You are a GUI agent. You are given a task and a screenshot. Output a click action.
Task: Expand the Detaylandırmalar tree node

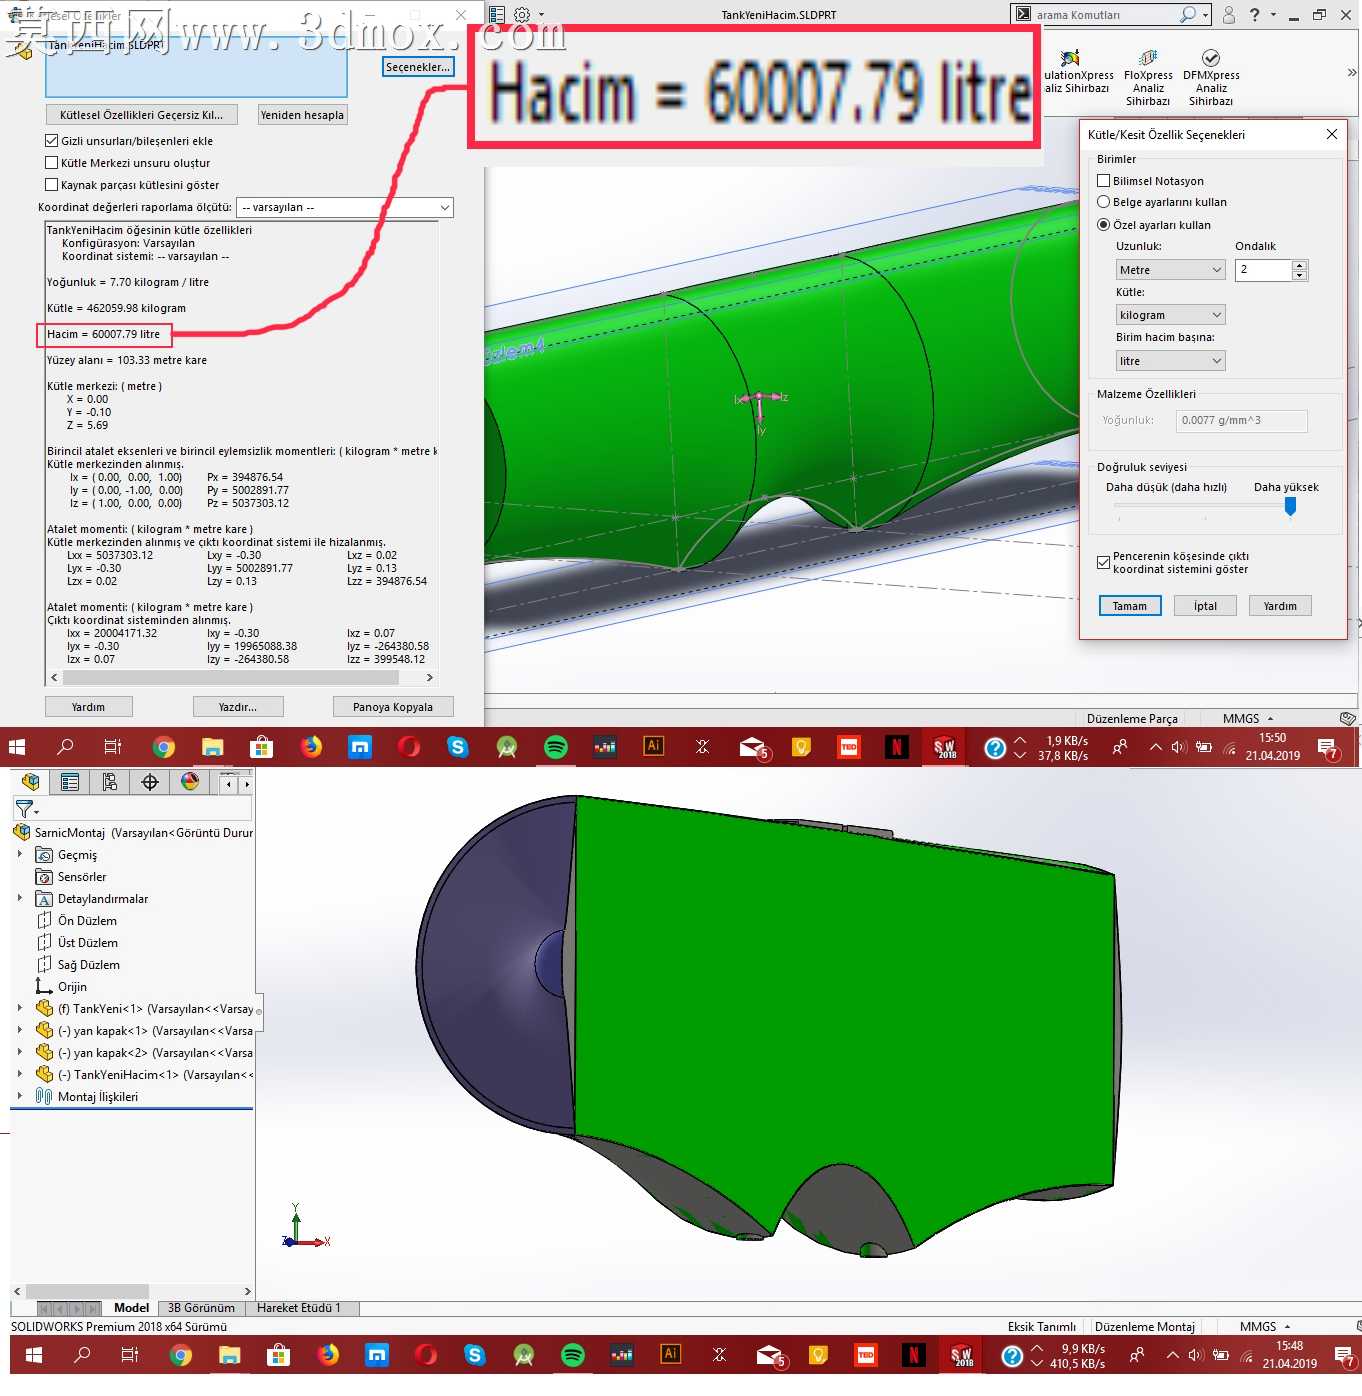click(20, 899)
